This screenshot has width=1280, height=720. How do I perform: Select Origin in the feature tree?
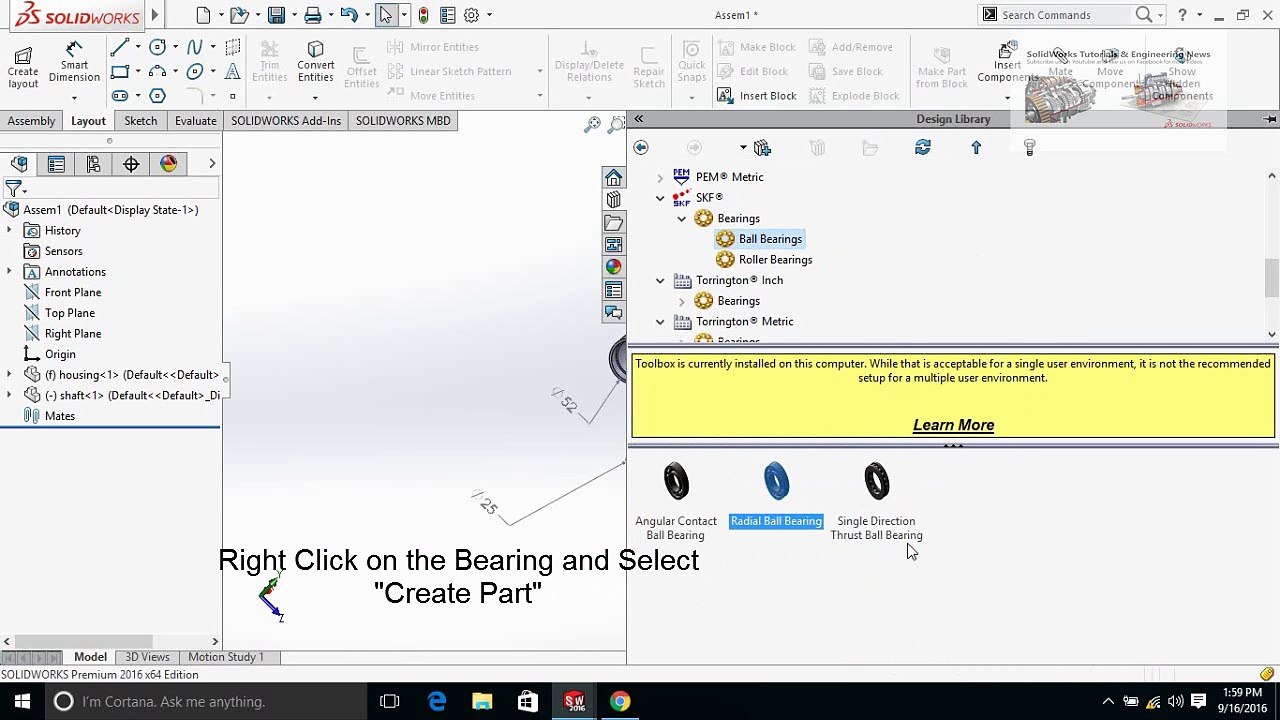point(60,354)
